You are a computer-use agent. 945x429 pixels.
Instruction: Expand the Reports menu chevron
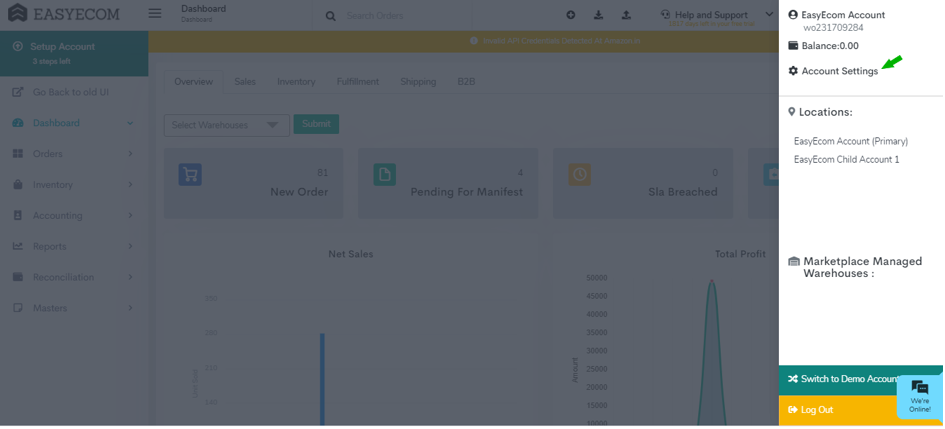(x=130, y=246)
